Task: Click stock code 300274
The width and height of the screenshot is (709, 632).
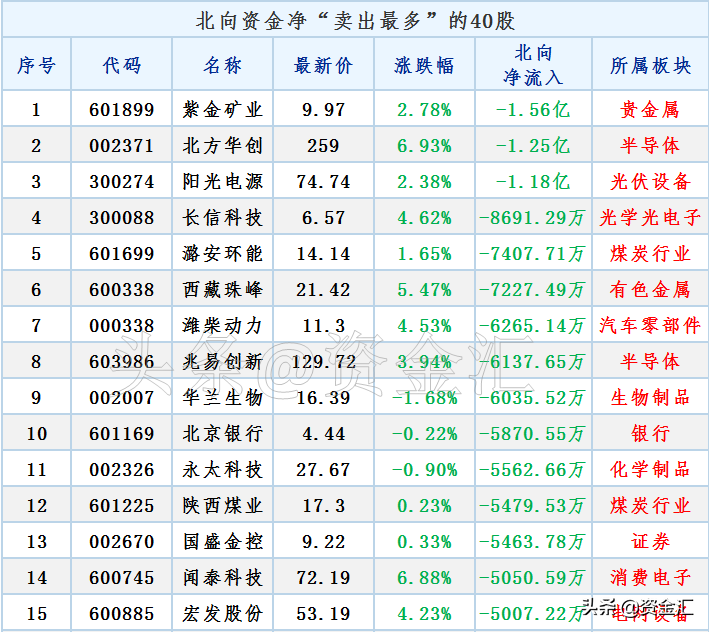Action: click(122, 182)
